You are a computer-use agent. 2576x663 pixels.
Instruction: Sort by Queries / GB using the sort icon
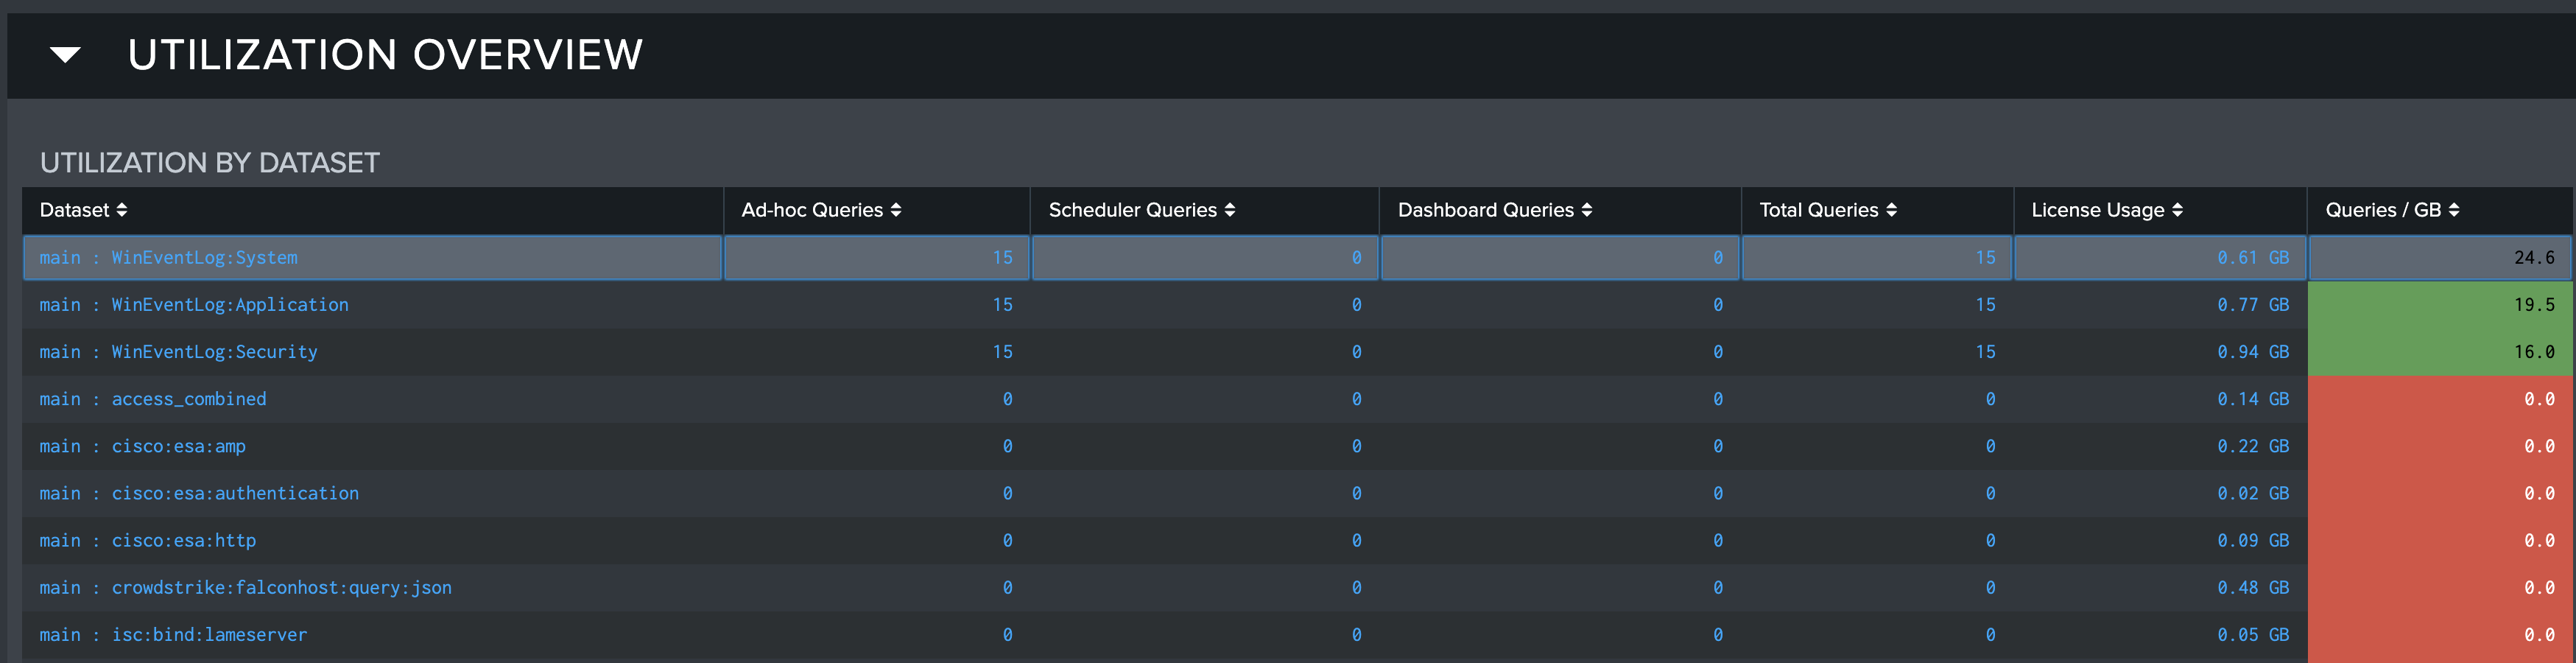tap(2455, 210)
